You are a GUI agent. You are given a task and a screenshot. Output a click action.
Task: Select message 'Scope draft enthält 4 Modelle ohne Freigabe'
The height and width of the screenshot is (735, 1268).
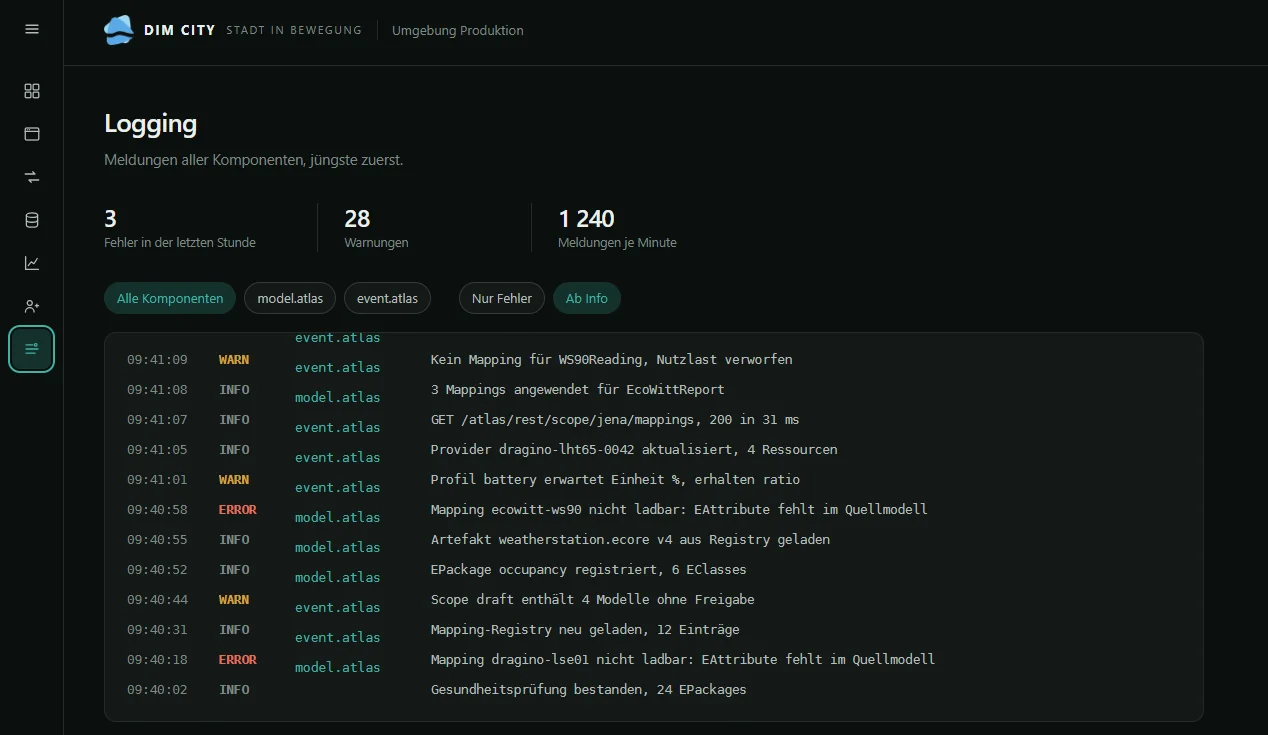(x=592, y=599)
